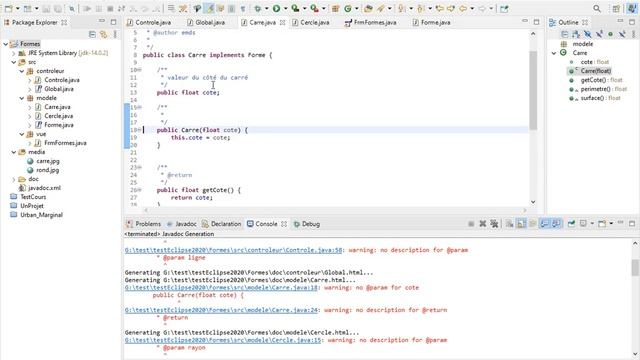The image size is (640, 360).
Task: Open the Controle.java:58 warning link
Action: [233, 250]
